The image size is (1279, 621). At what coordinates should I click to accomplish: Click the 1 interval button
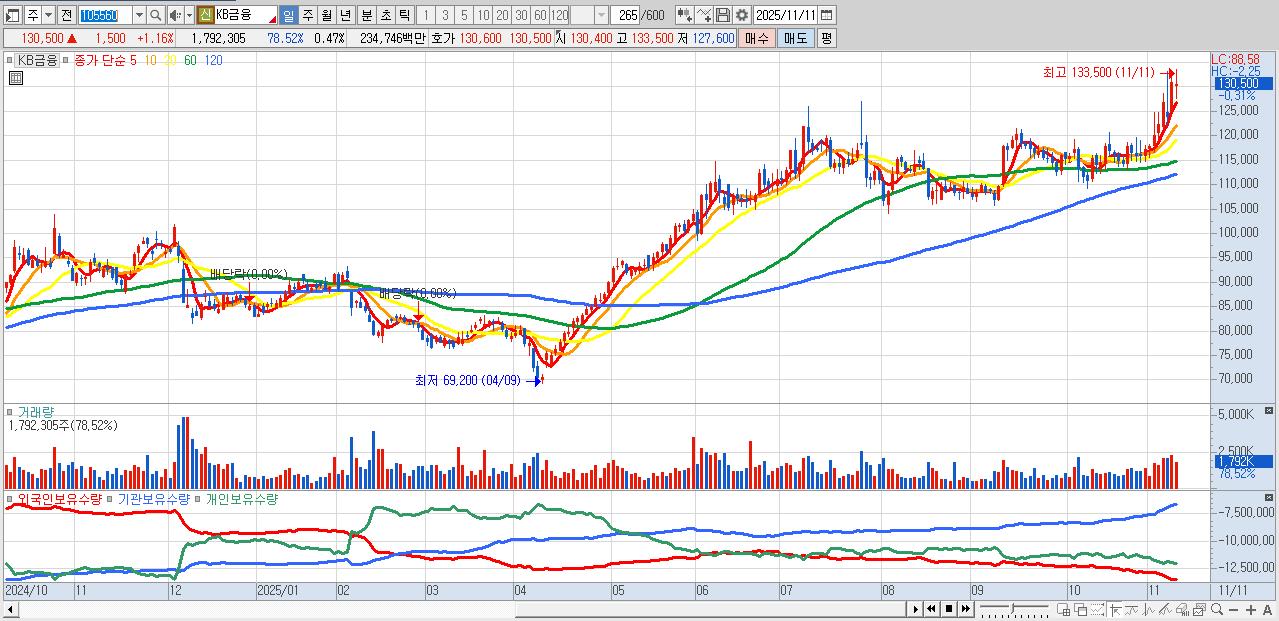click(x=426, y=16)
